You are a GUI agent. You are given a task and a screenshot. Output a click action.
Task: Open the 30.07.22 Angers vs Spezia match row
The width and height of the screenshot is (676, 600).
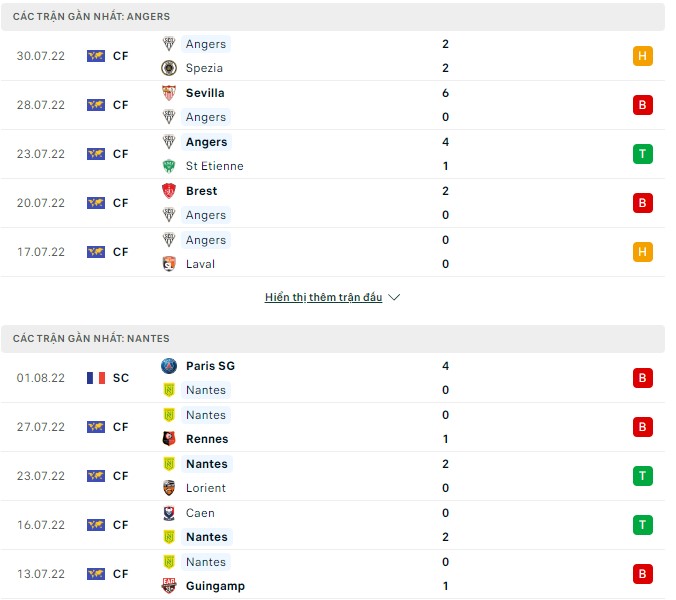[330, 56]
